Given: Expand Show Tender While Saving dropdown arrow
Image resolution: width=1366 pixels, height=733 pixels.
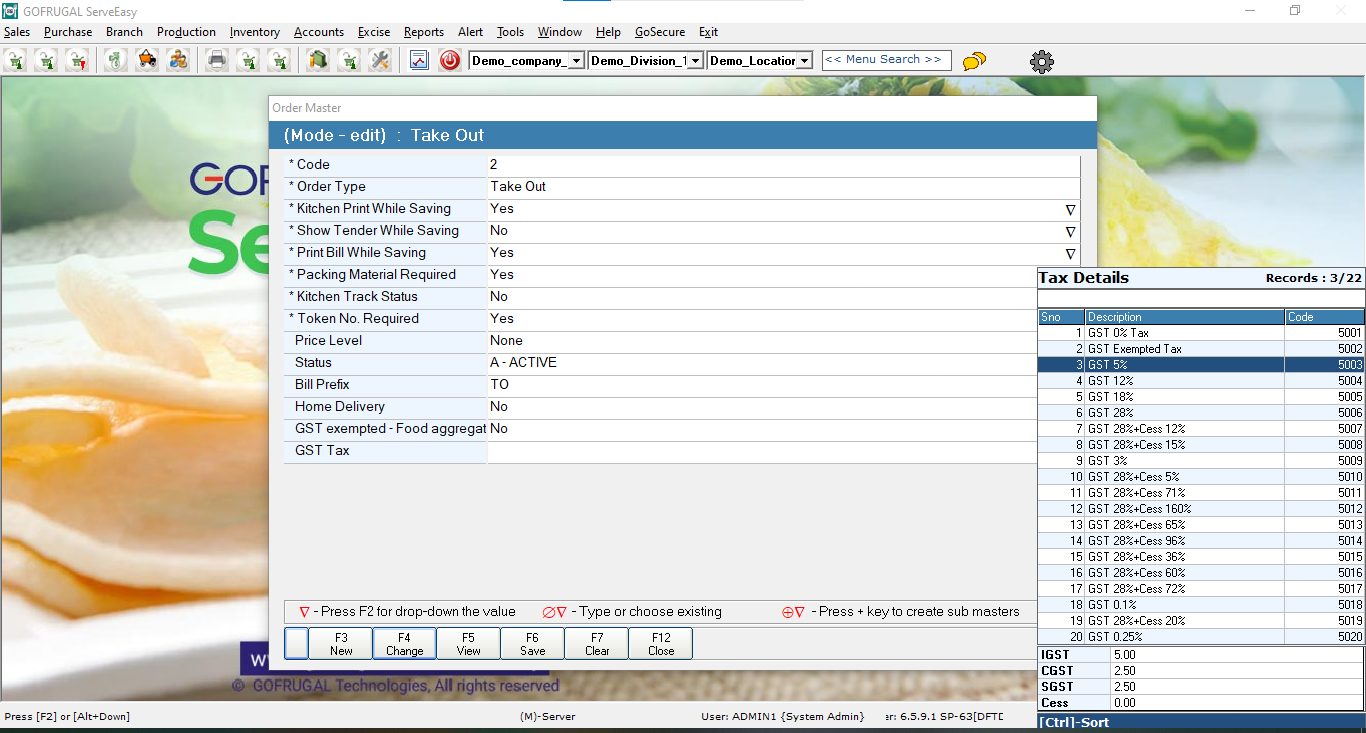Looking at the screenshot, I should (1070, 232).
